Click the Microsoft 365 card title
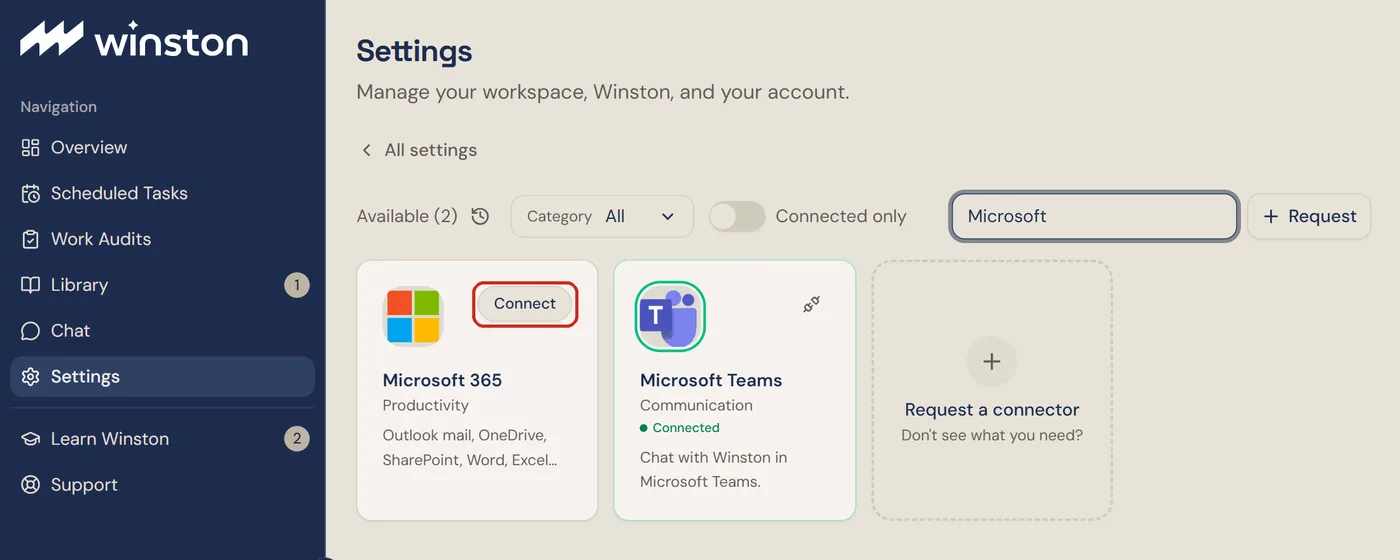 442,380
